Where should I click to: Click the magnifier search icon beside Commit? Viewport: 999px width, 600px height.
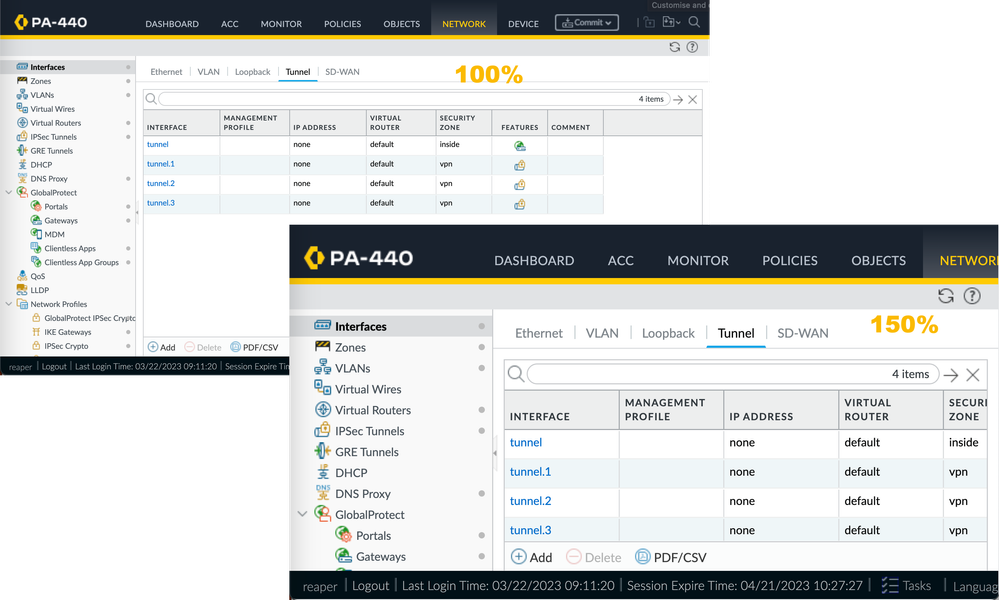pyautogui.click(x=694, y=22)
